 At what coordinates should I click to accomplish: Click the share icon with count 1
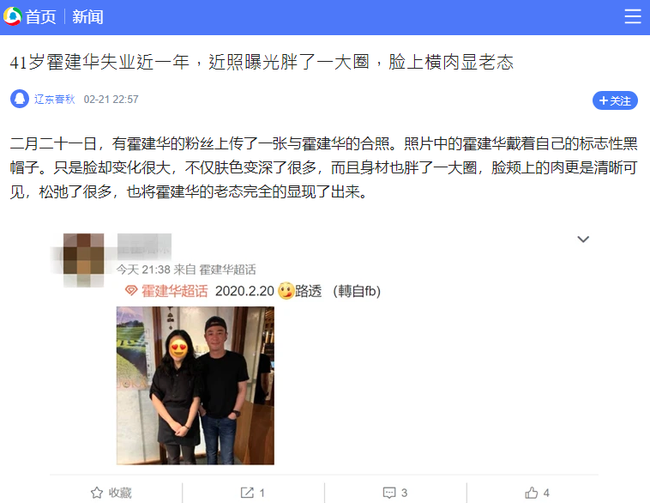(x=247, y=493)
